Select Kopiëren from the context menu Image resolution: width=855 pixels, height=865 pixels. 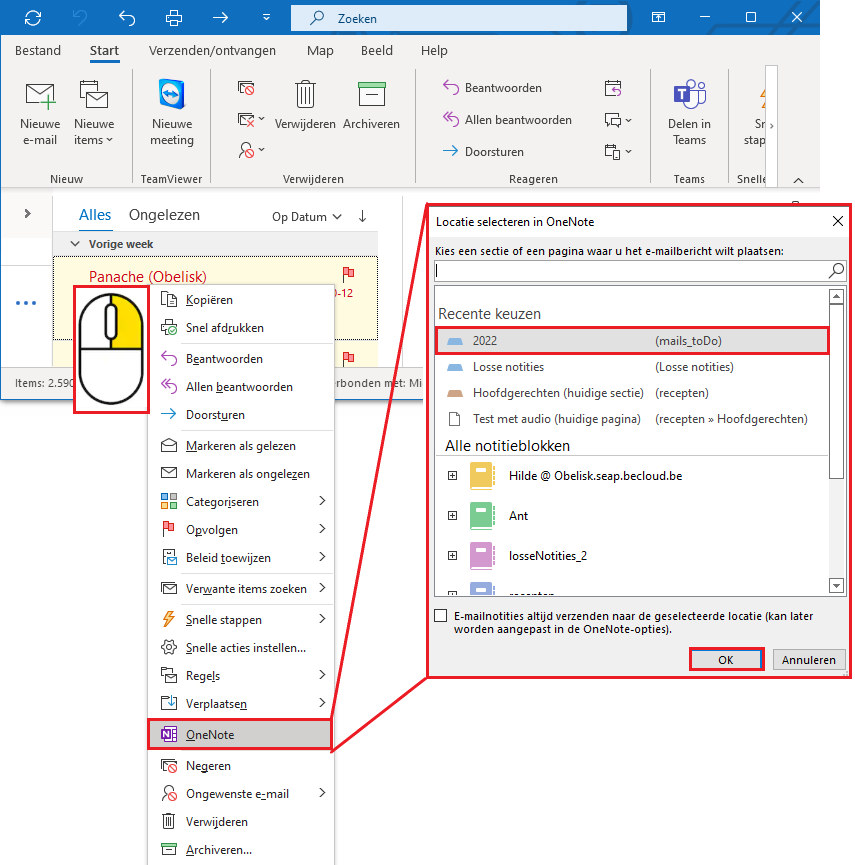pos(242,300)
